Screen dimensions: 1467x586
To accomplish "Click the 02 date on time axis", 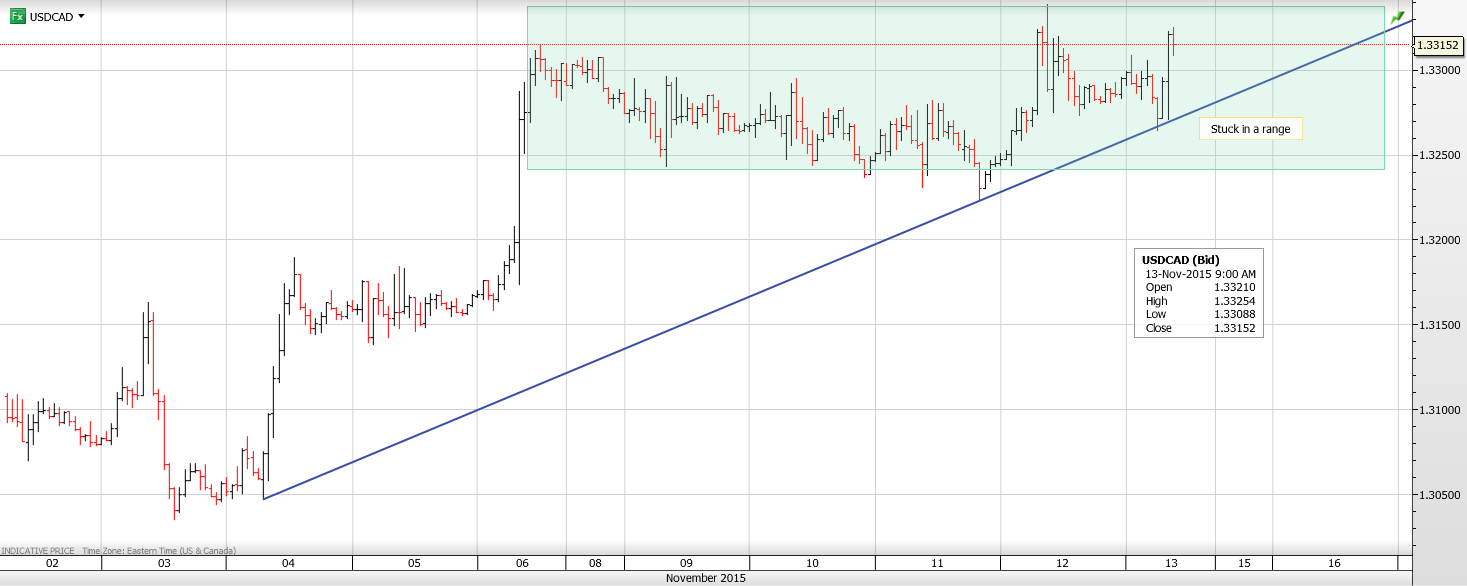I will click(x=51, y=563).
